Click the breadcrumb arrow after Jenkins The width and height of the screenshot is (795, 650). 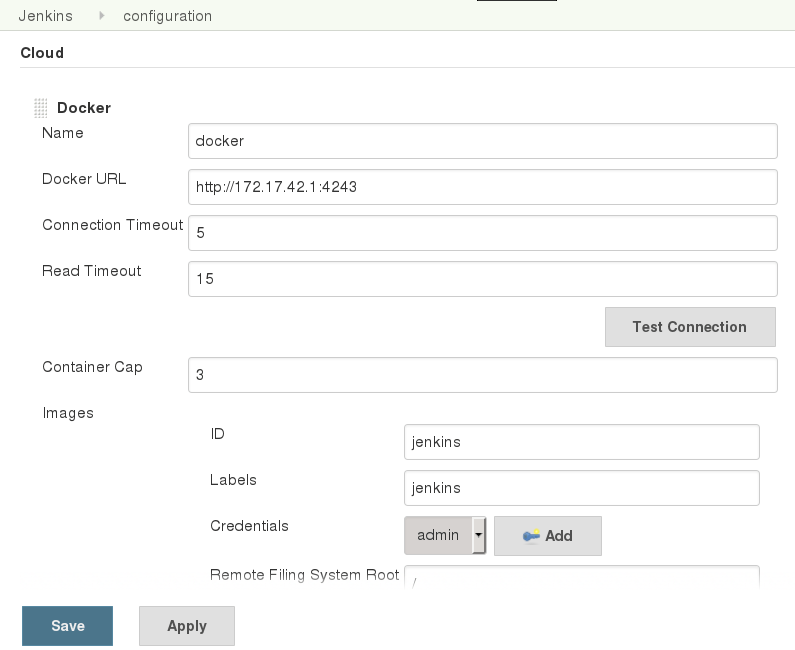[102, 16]
